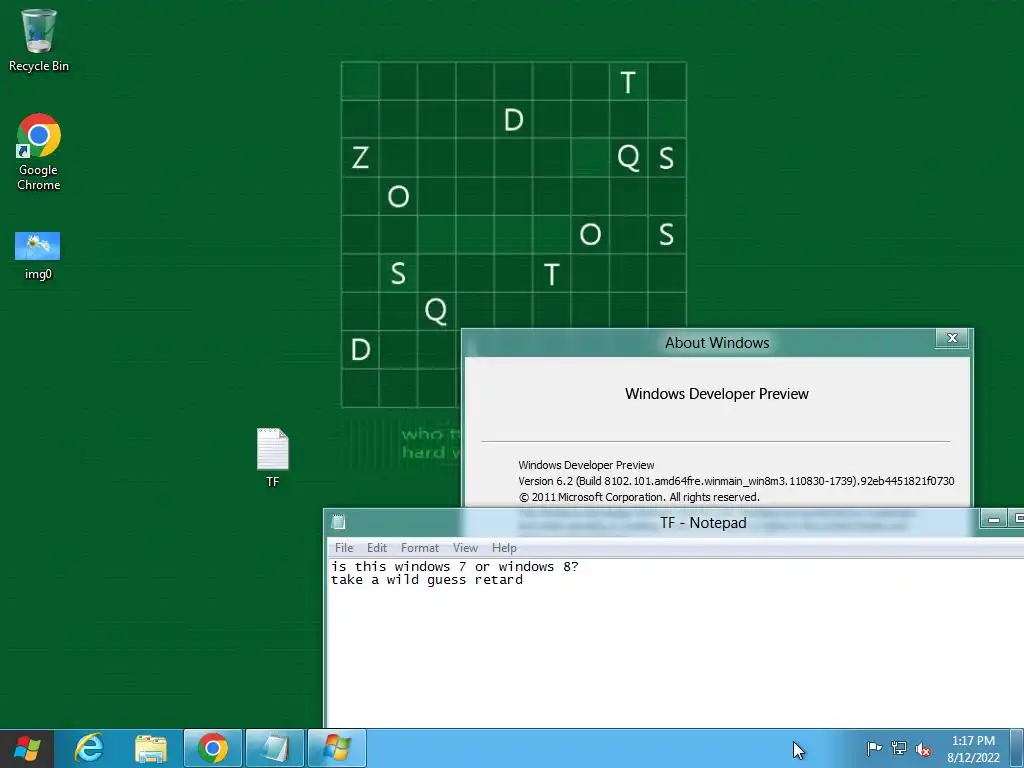Click the Version 6.2 build line
Image resolution: width=1024 pixels, height=768 pixels.
click(736, 481)
